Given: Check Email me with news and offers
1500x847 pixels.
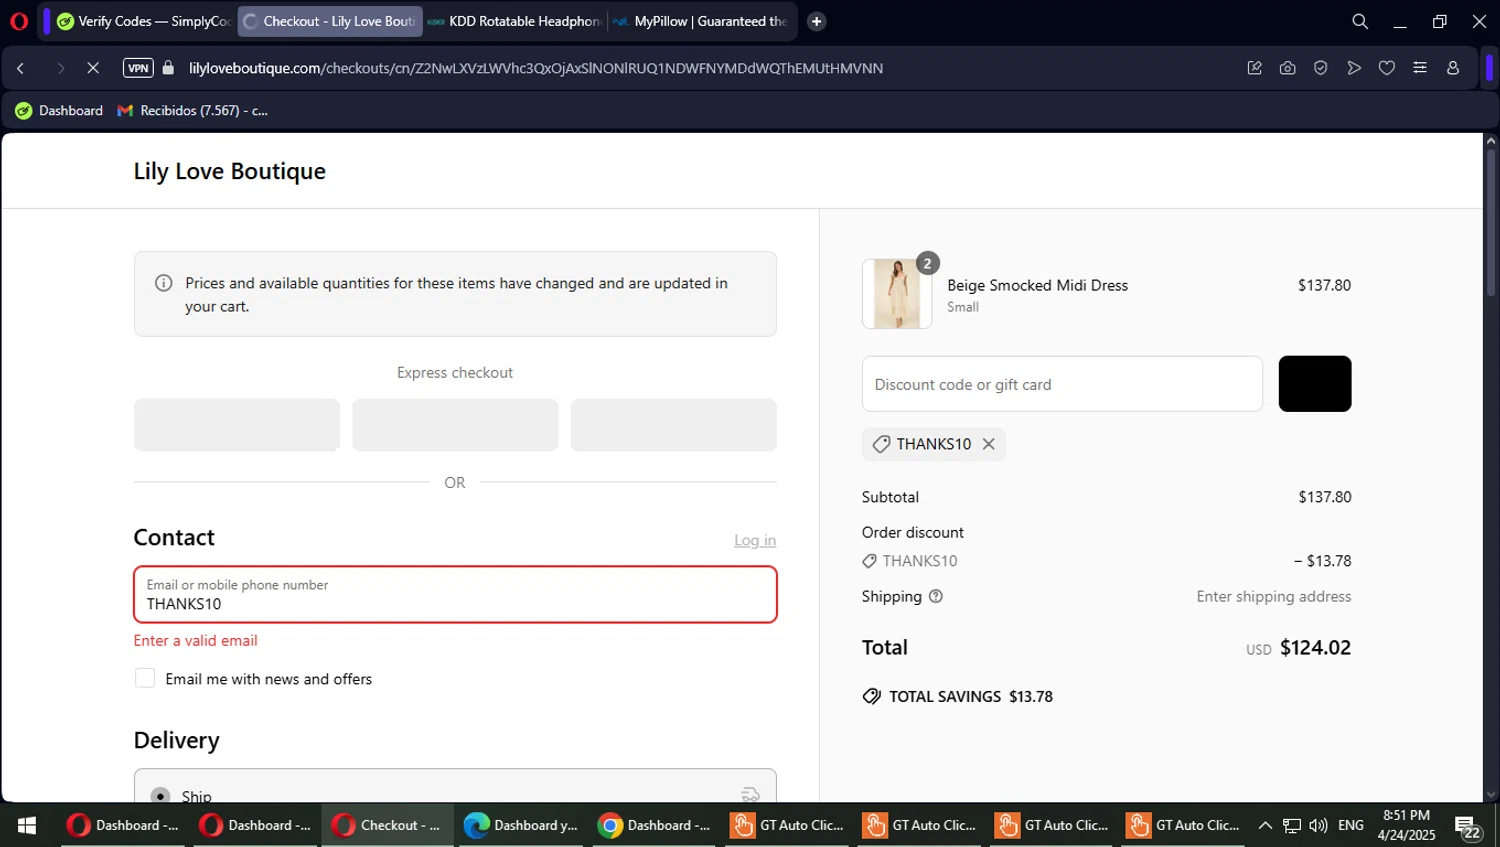Looking at the screenshot, I should (x=145, y=678).
